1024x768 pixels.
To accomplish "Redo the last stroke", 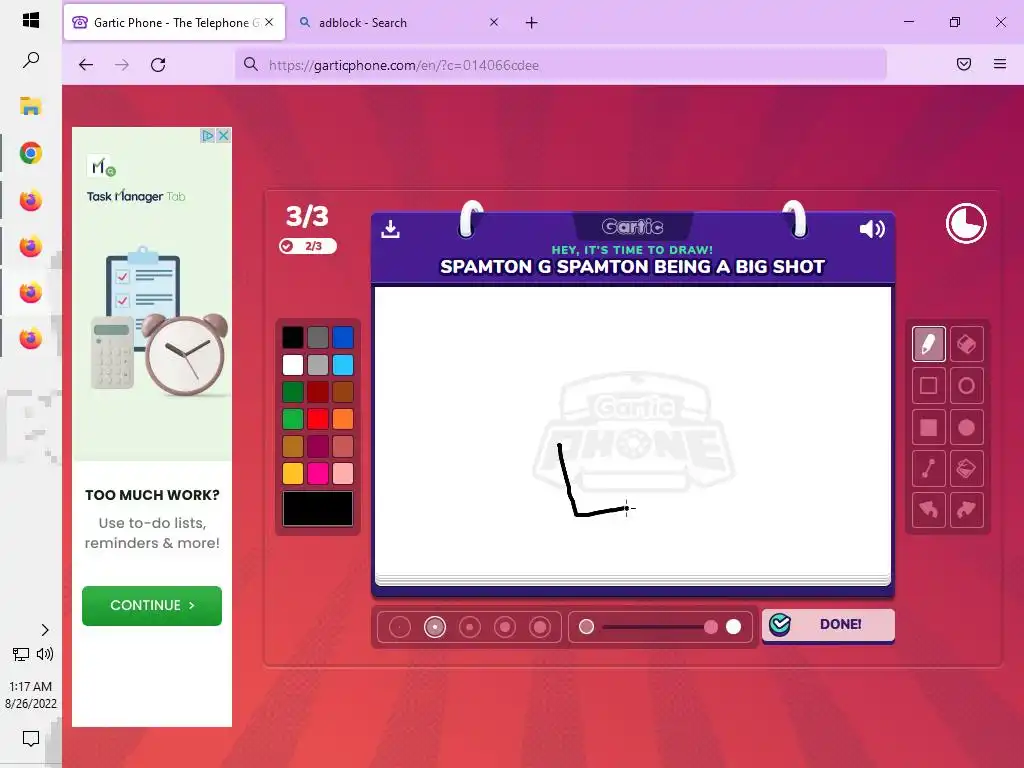I will click(x=966, y=509).
